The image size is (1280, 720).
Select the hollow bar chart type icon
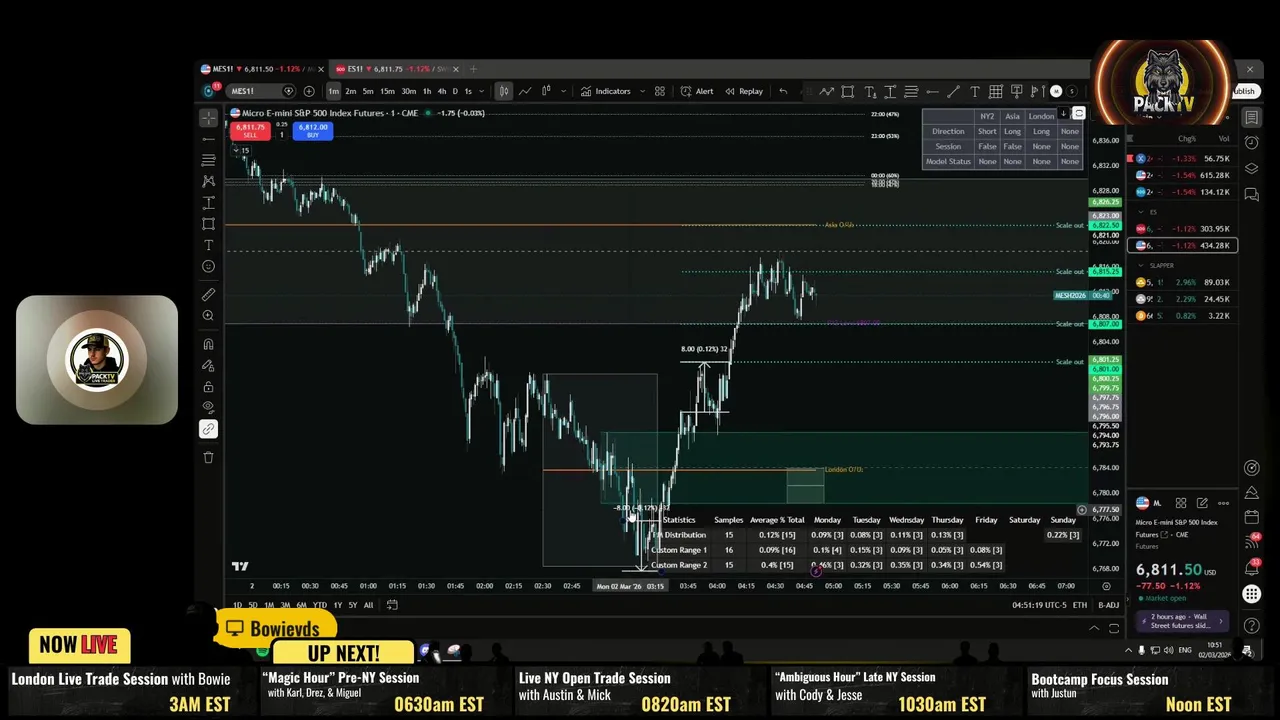pyautogui.click(x=546, y=91)
